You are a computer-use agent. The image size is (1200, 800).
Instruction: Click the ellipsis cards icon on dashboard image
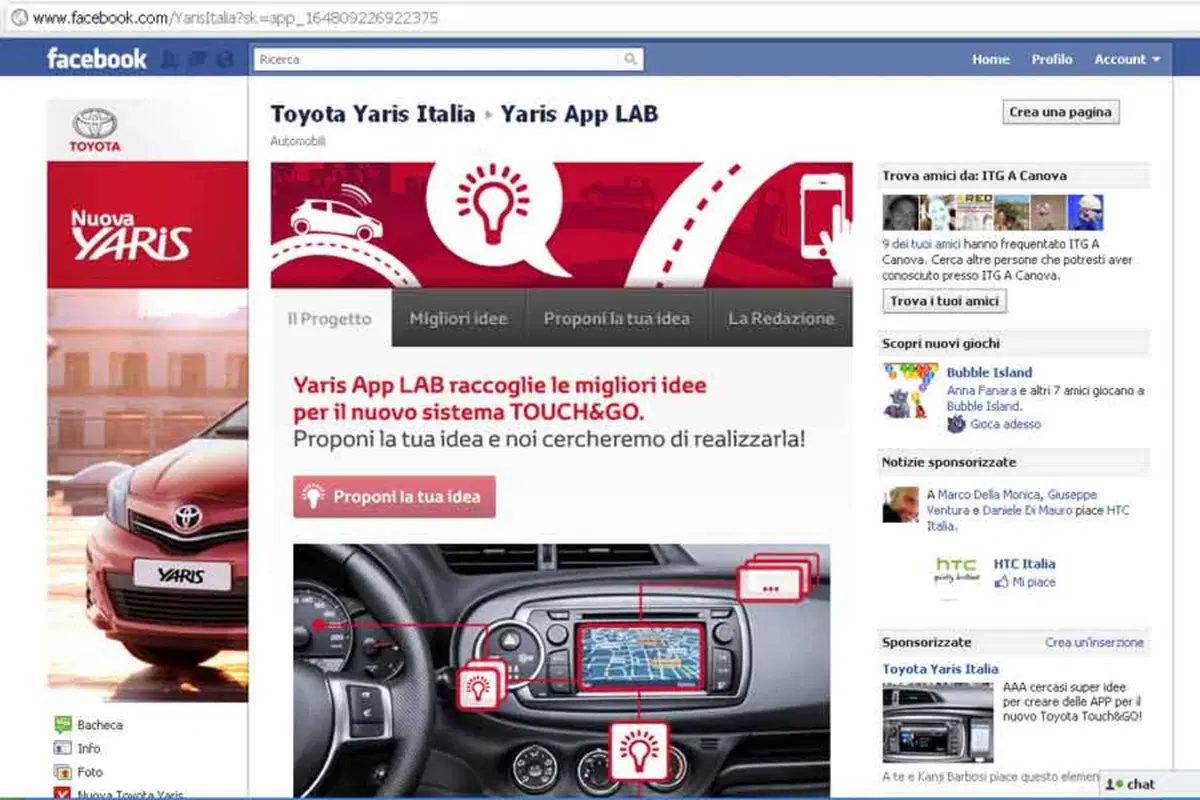coord(775,578)
